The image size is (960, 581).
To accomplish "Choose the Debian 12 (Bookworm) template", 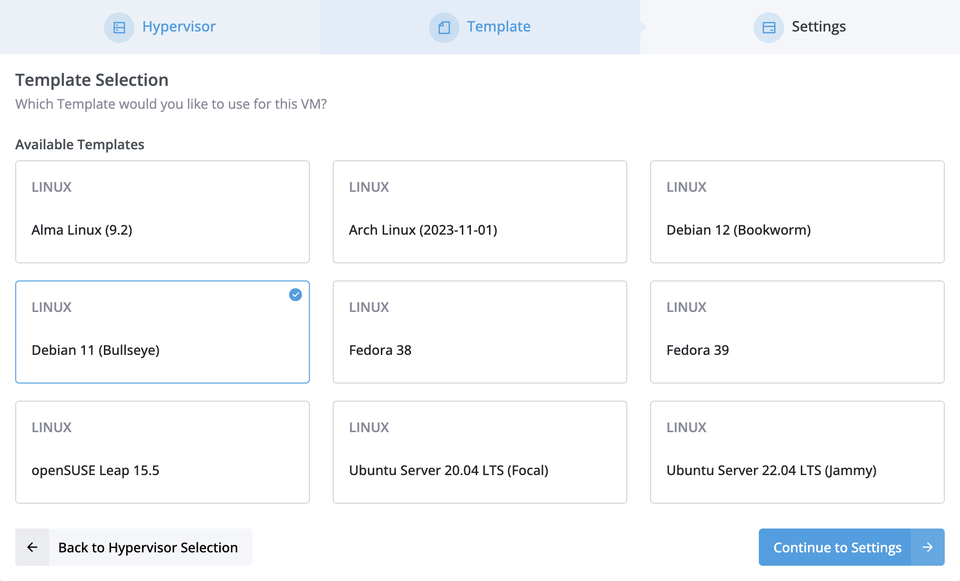I will (797, 212).
